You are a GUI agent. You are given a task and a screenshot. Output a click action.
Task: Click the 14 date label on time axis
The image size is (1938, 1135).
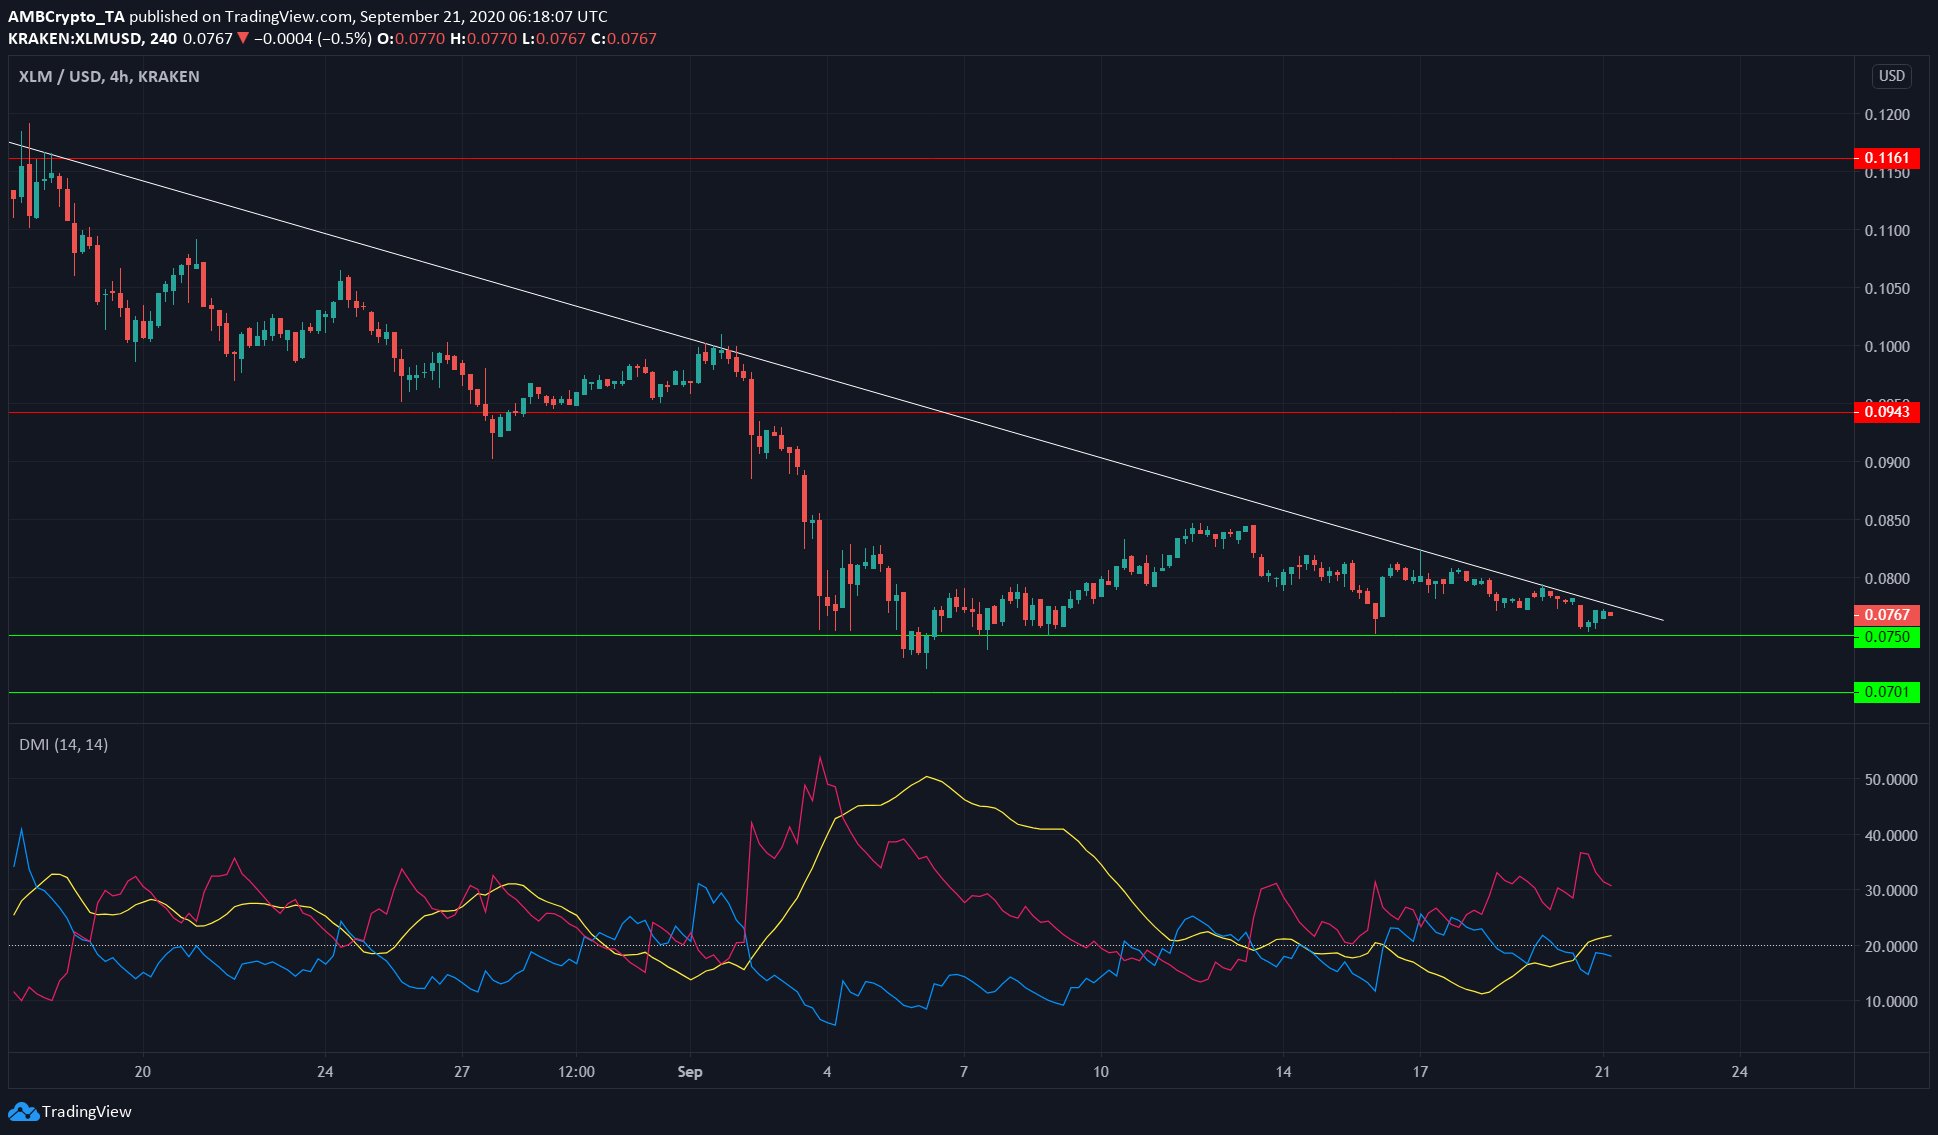(x=1283, y=1072)
